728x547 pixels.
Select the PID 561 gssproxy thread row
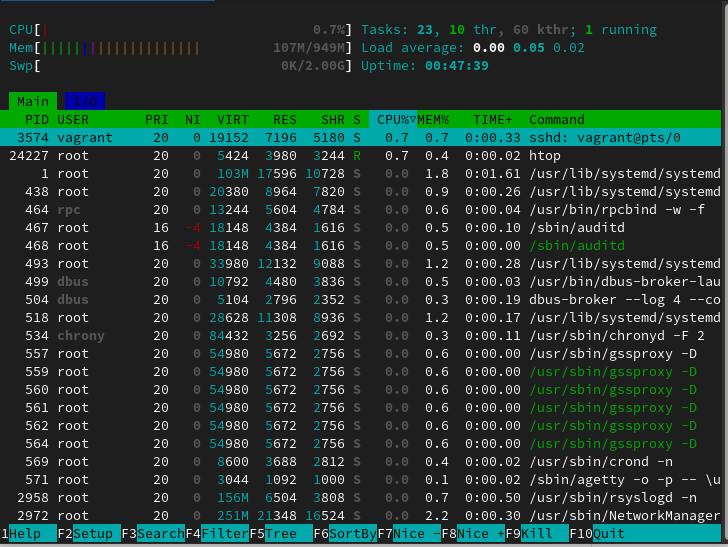[360, 408]
